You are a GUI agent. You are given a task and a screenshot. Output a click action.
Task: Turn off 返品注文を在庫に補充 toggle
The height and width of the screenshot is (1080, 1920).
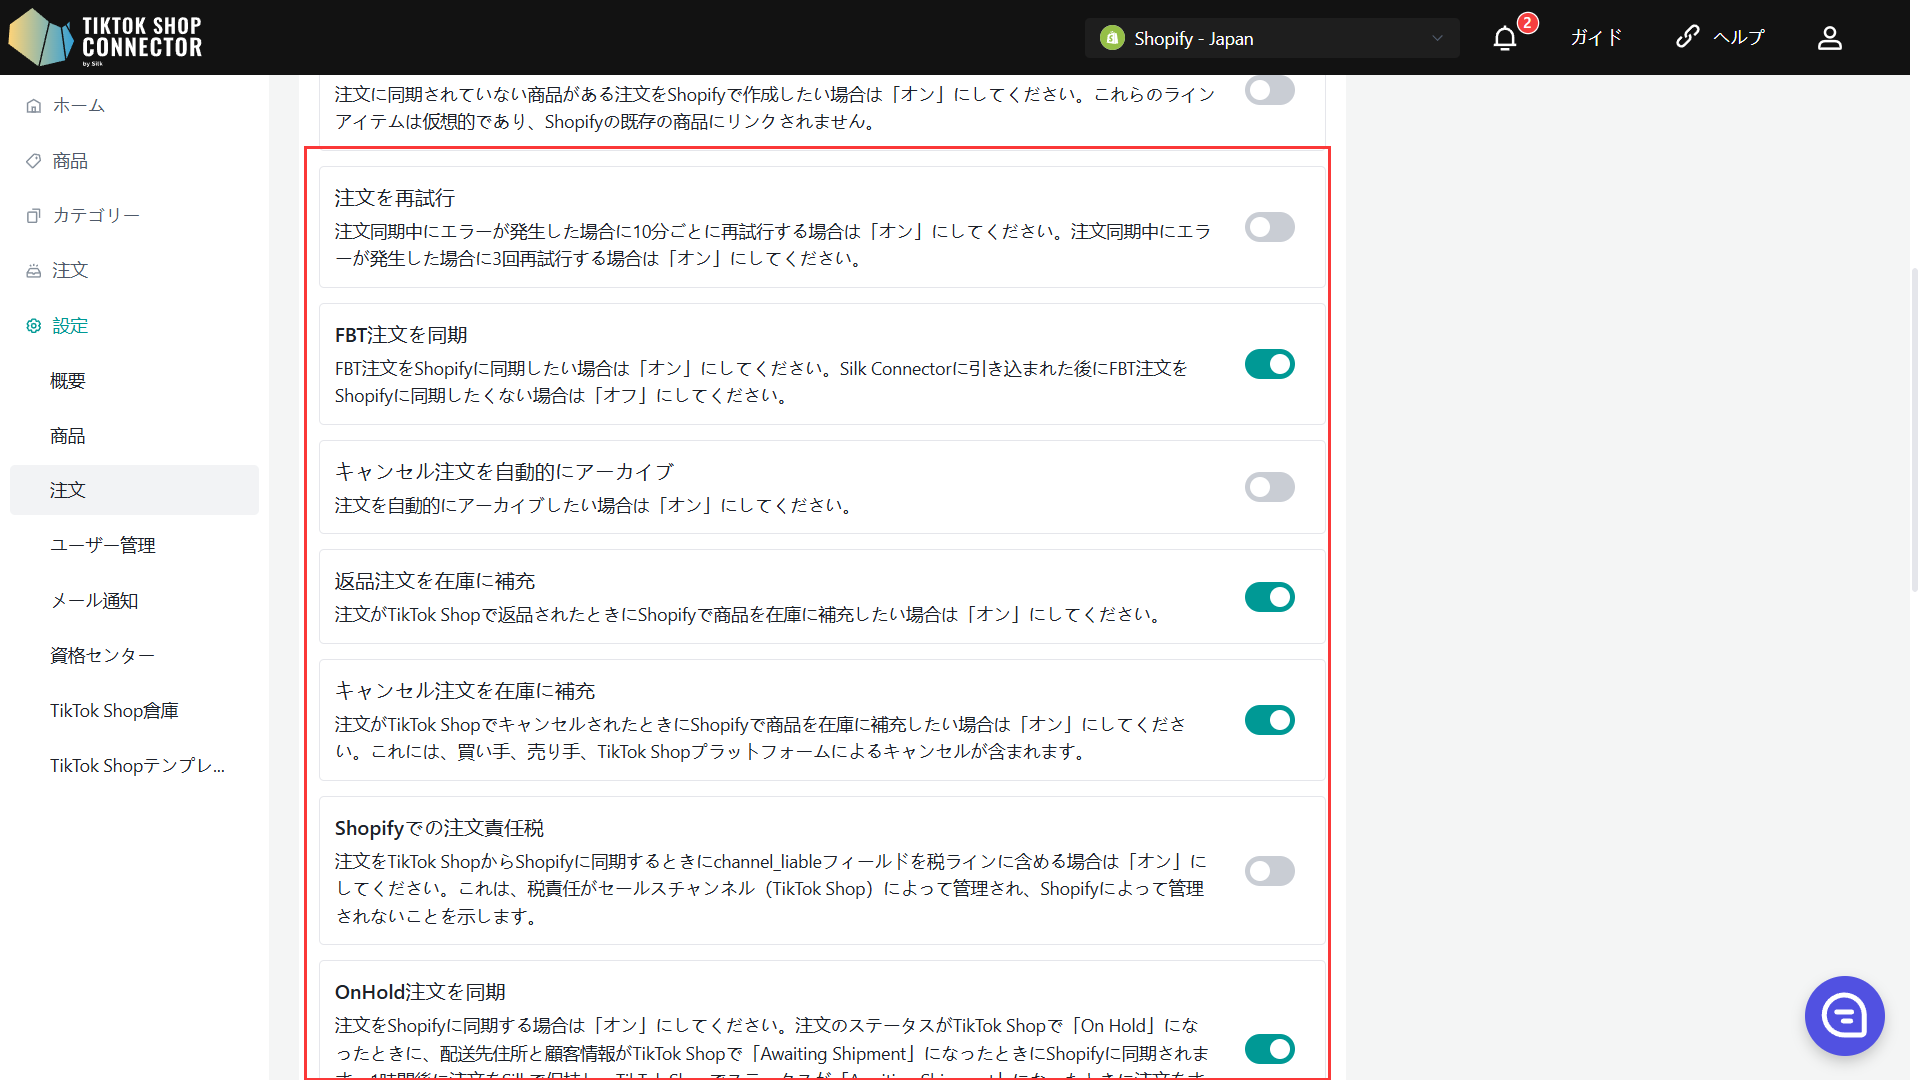(x=1269, y=597)
